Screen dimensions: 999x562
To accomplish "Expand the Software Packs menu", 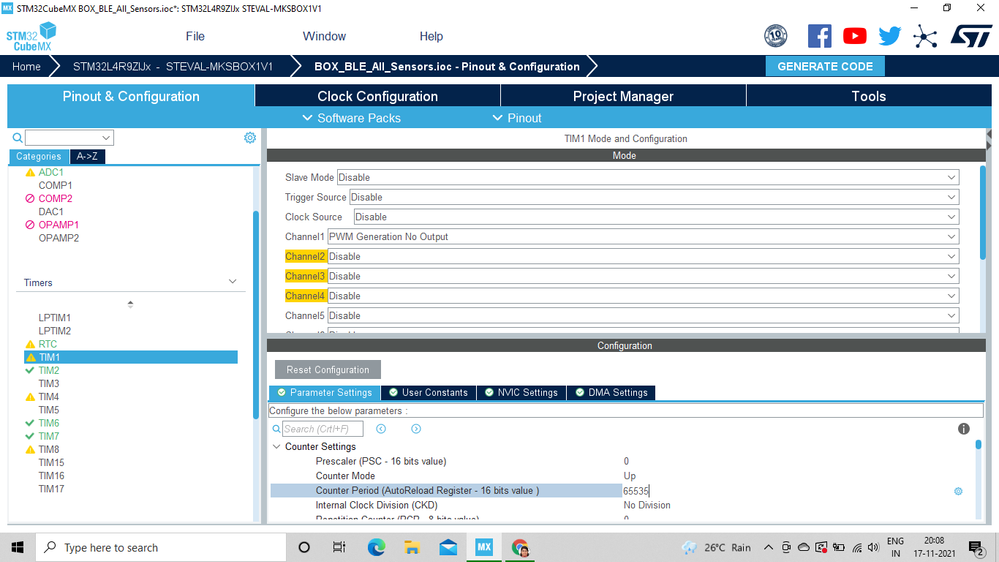I will pos(352,118).
